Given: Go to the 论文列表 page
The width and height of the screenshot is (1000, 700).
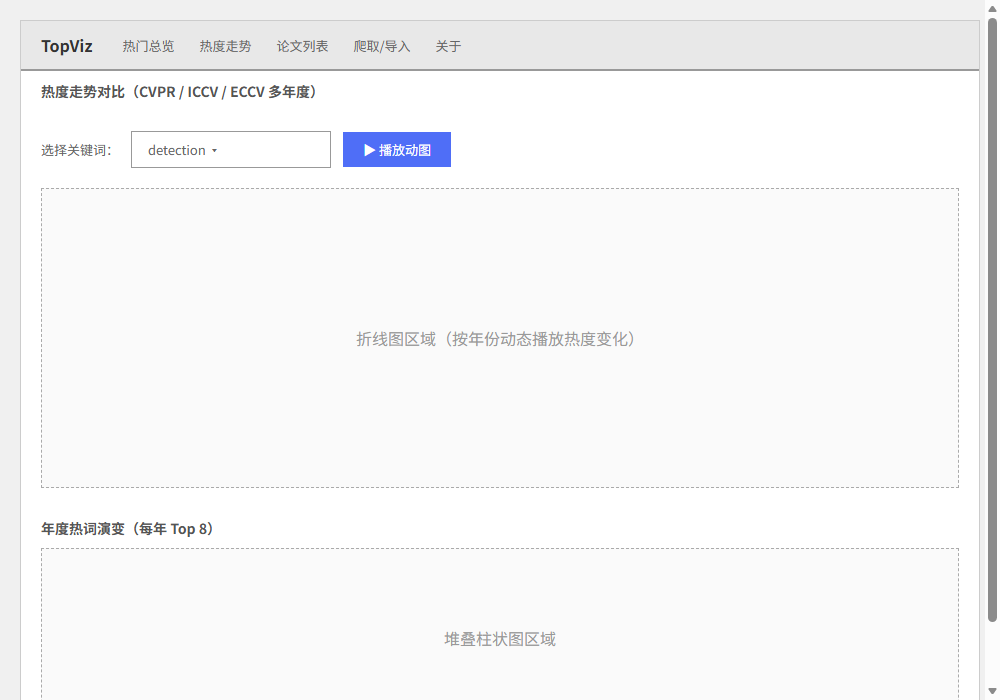Looking at the screenshot, I should point(302,46).
